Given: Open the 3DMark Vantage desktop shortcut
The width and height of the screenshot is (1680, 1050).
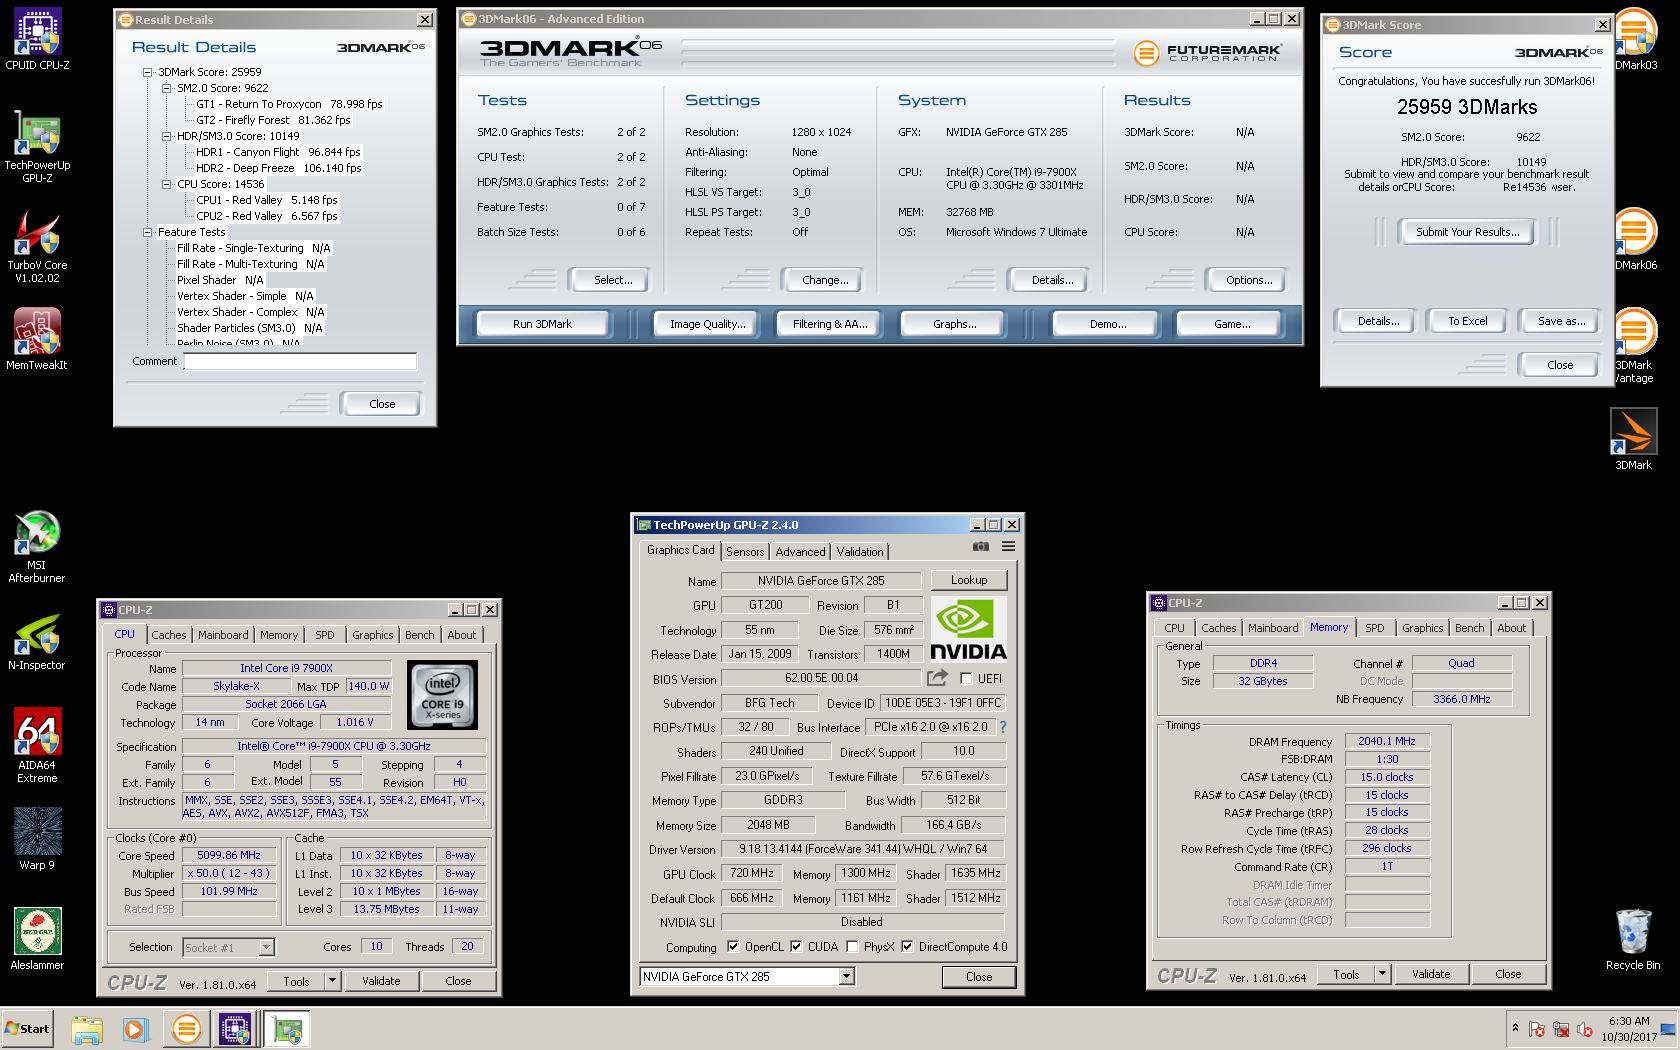Looking at the screenshot, I should point(1636,345).
